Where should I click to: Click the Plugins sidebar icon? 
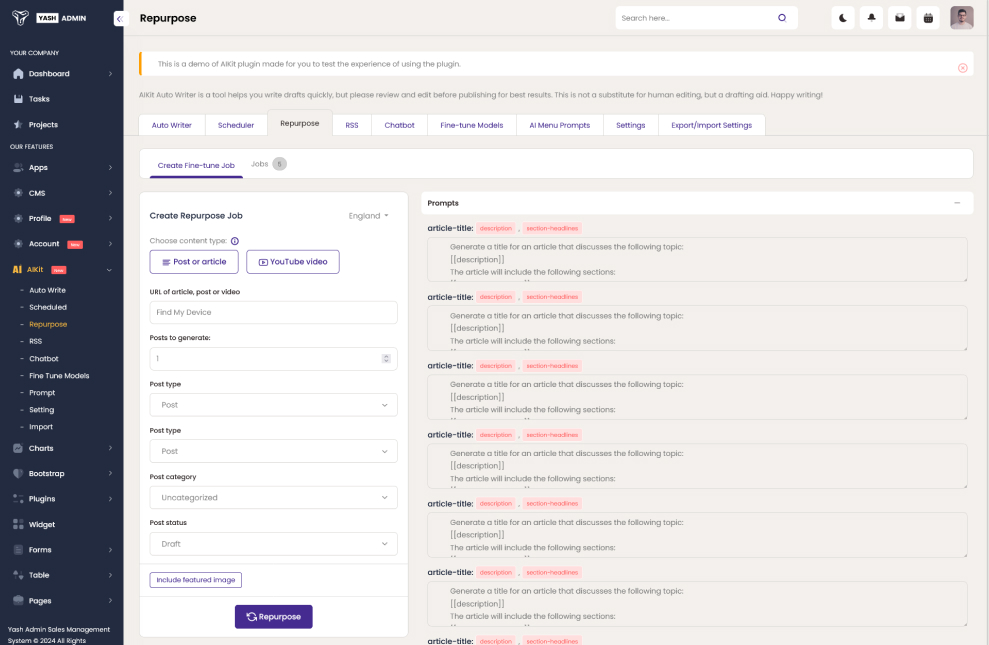(18, 499)
